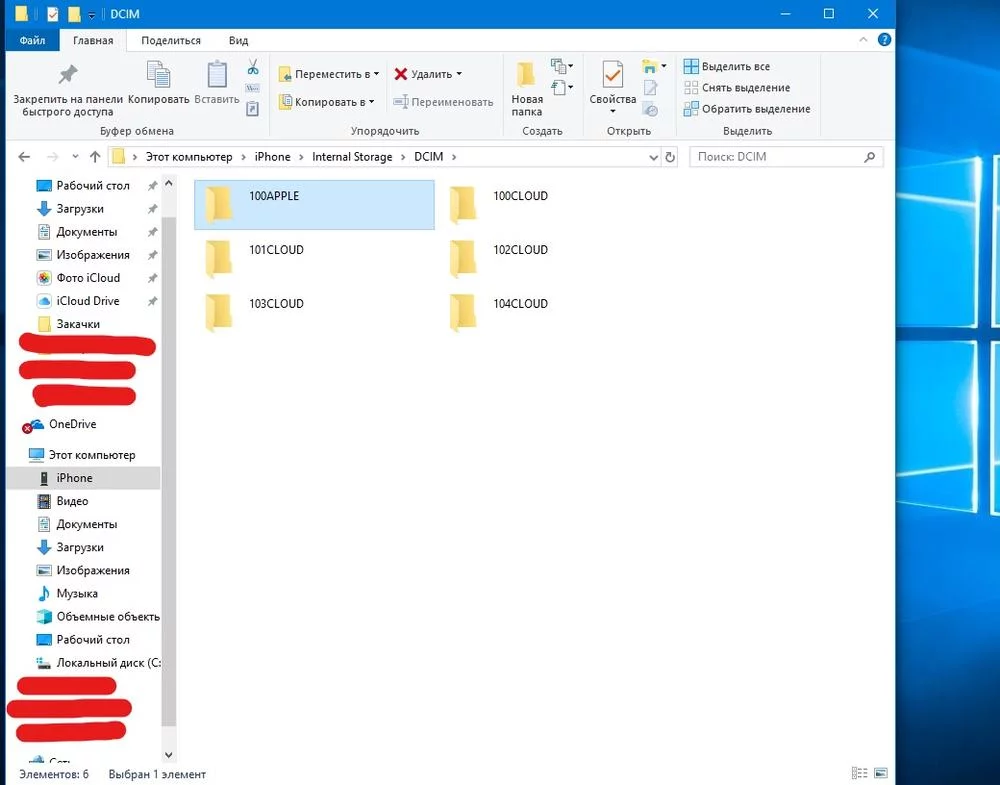Click the Paste clipboard icon

pyautogui.click(x=217, y=74)
